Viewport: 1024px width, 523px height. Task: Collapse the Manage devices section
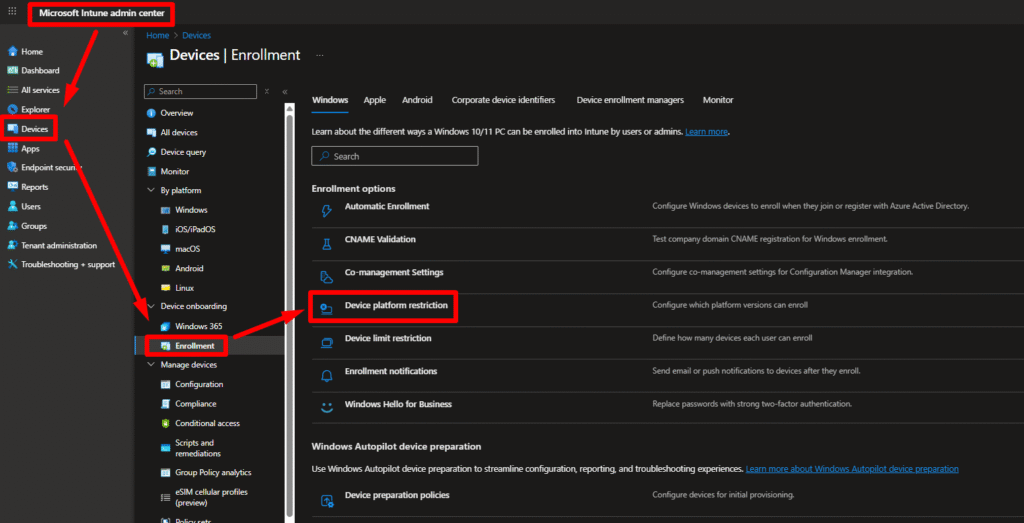click(151, 364)
